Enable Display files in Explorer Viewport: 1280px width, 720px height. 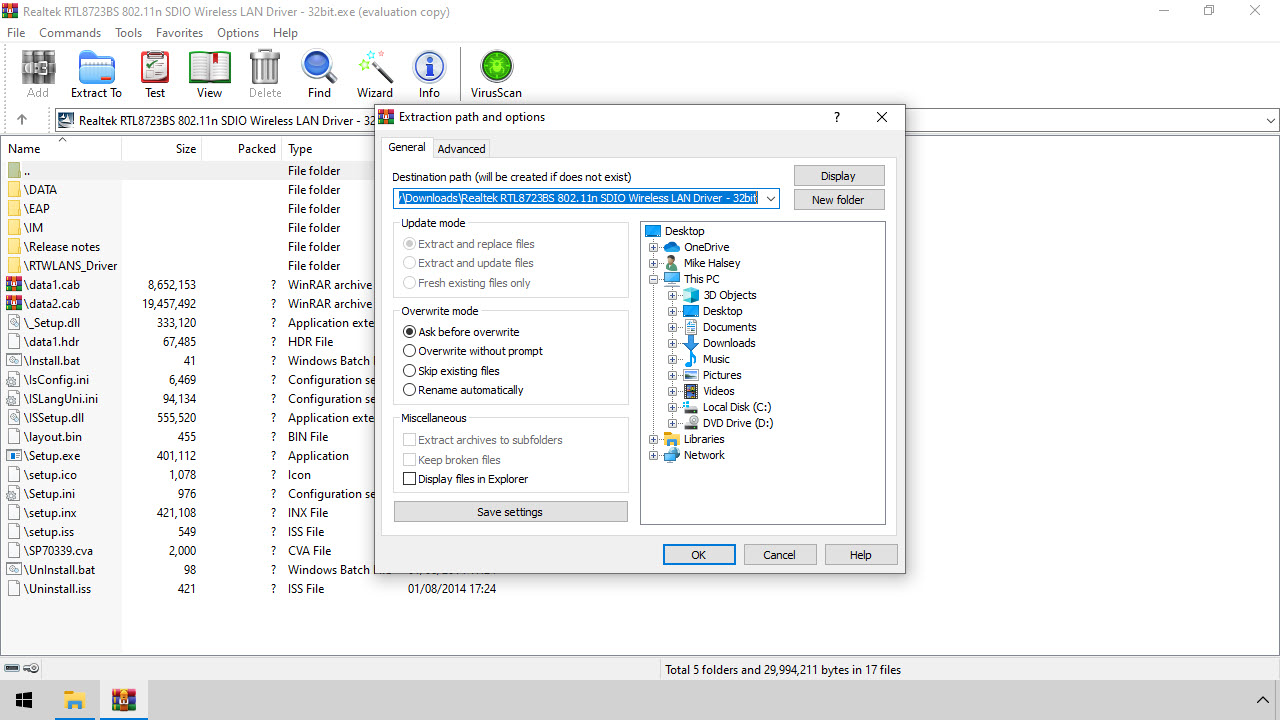coord(465,479)
